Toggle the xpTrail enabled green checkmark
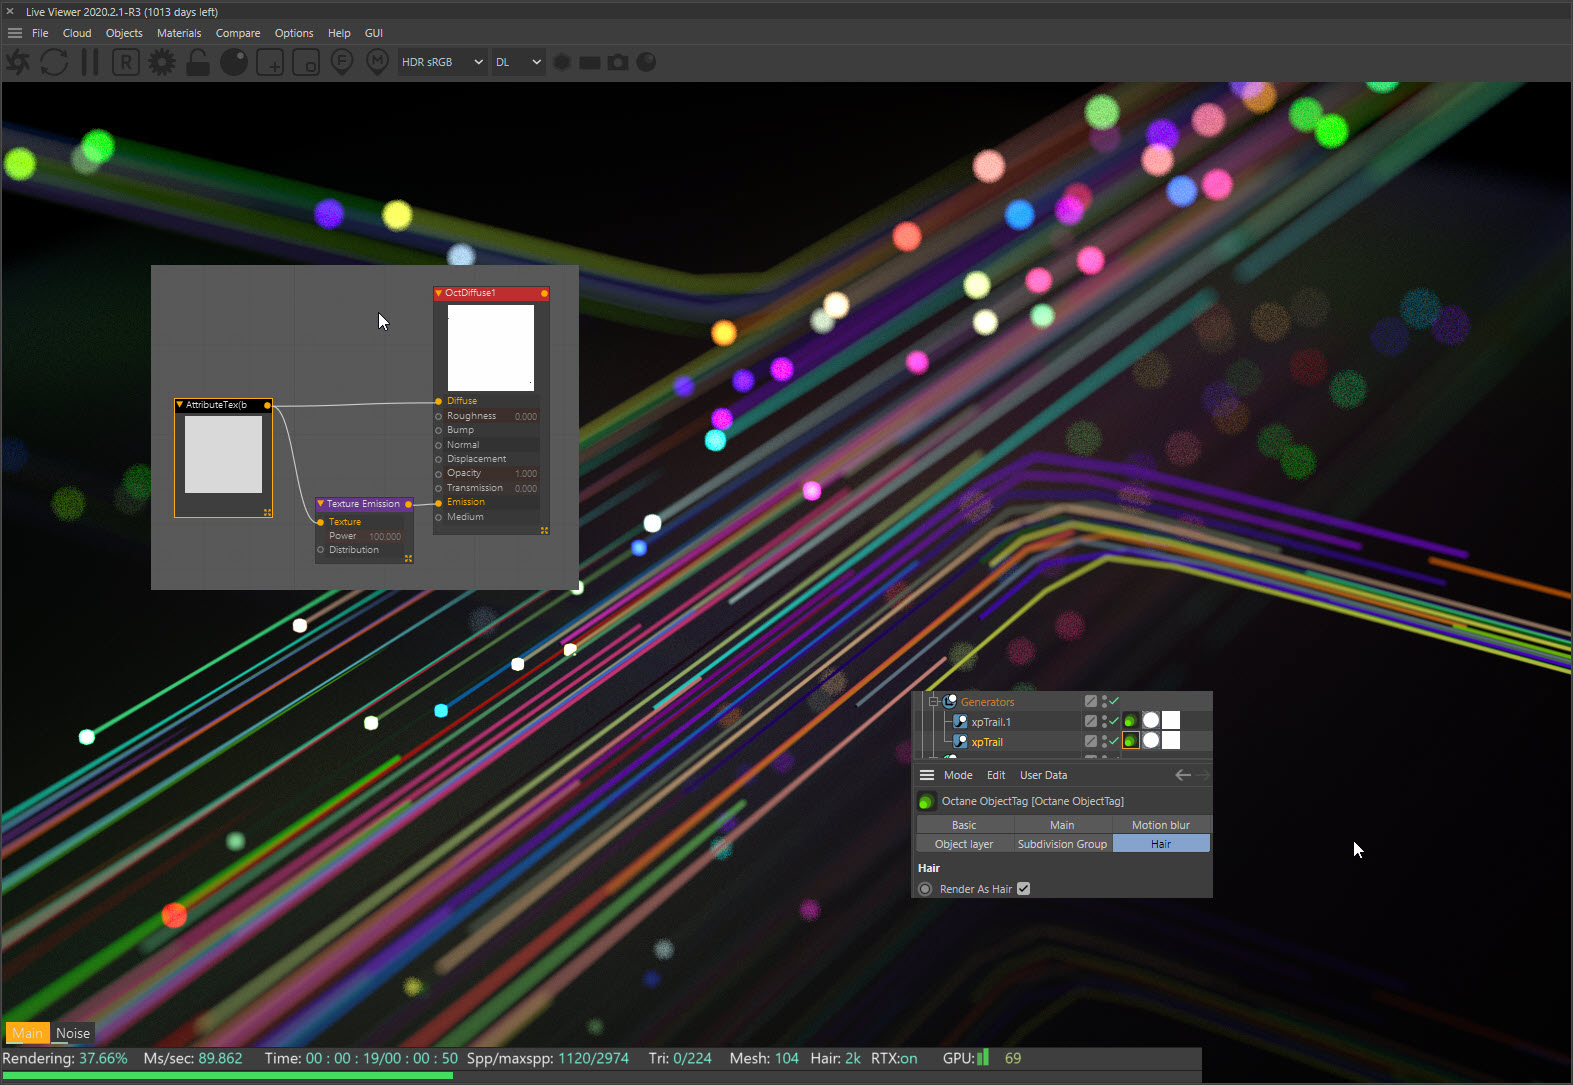 pyautogui.click(x=1114, y=741)
